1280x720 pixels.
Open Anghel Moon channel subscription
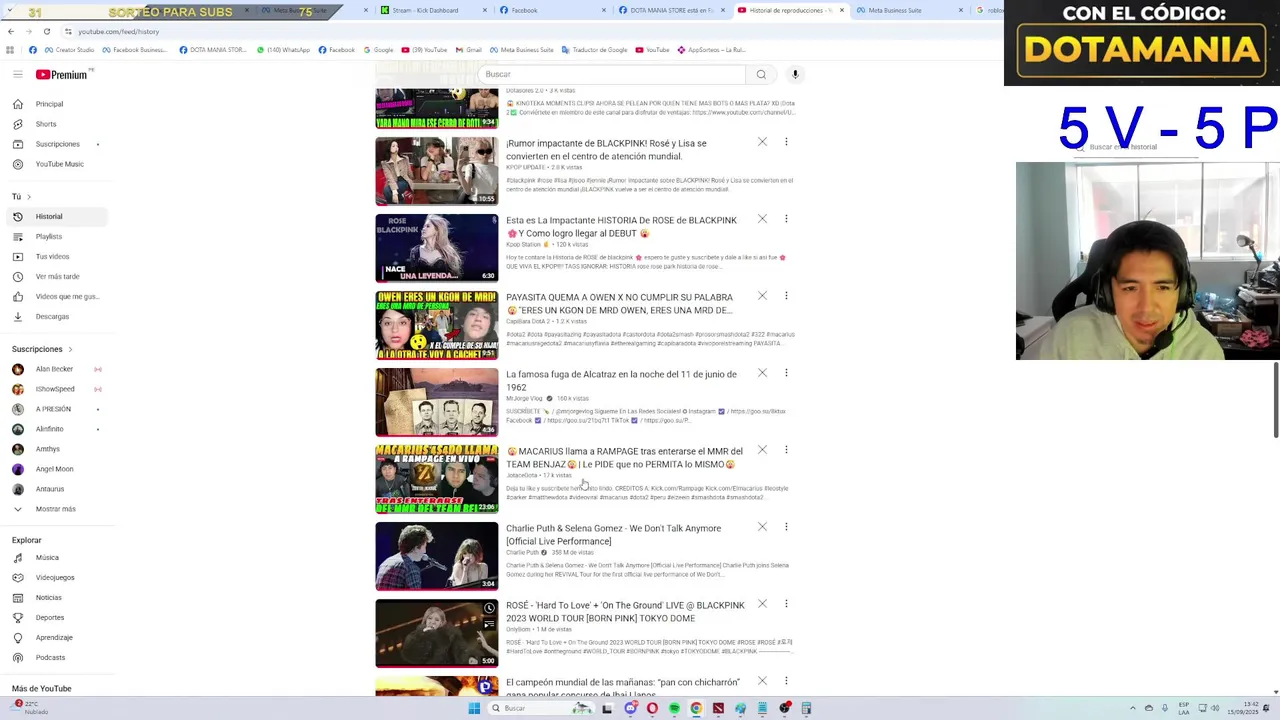point(54,469)
